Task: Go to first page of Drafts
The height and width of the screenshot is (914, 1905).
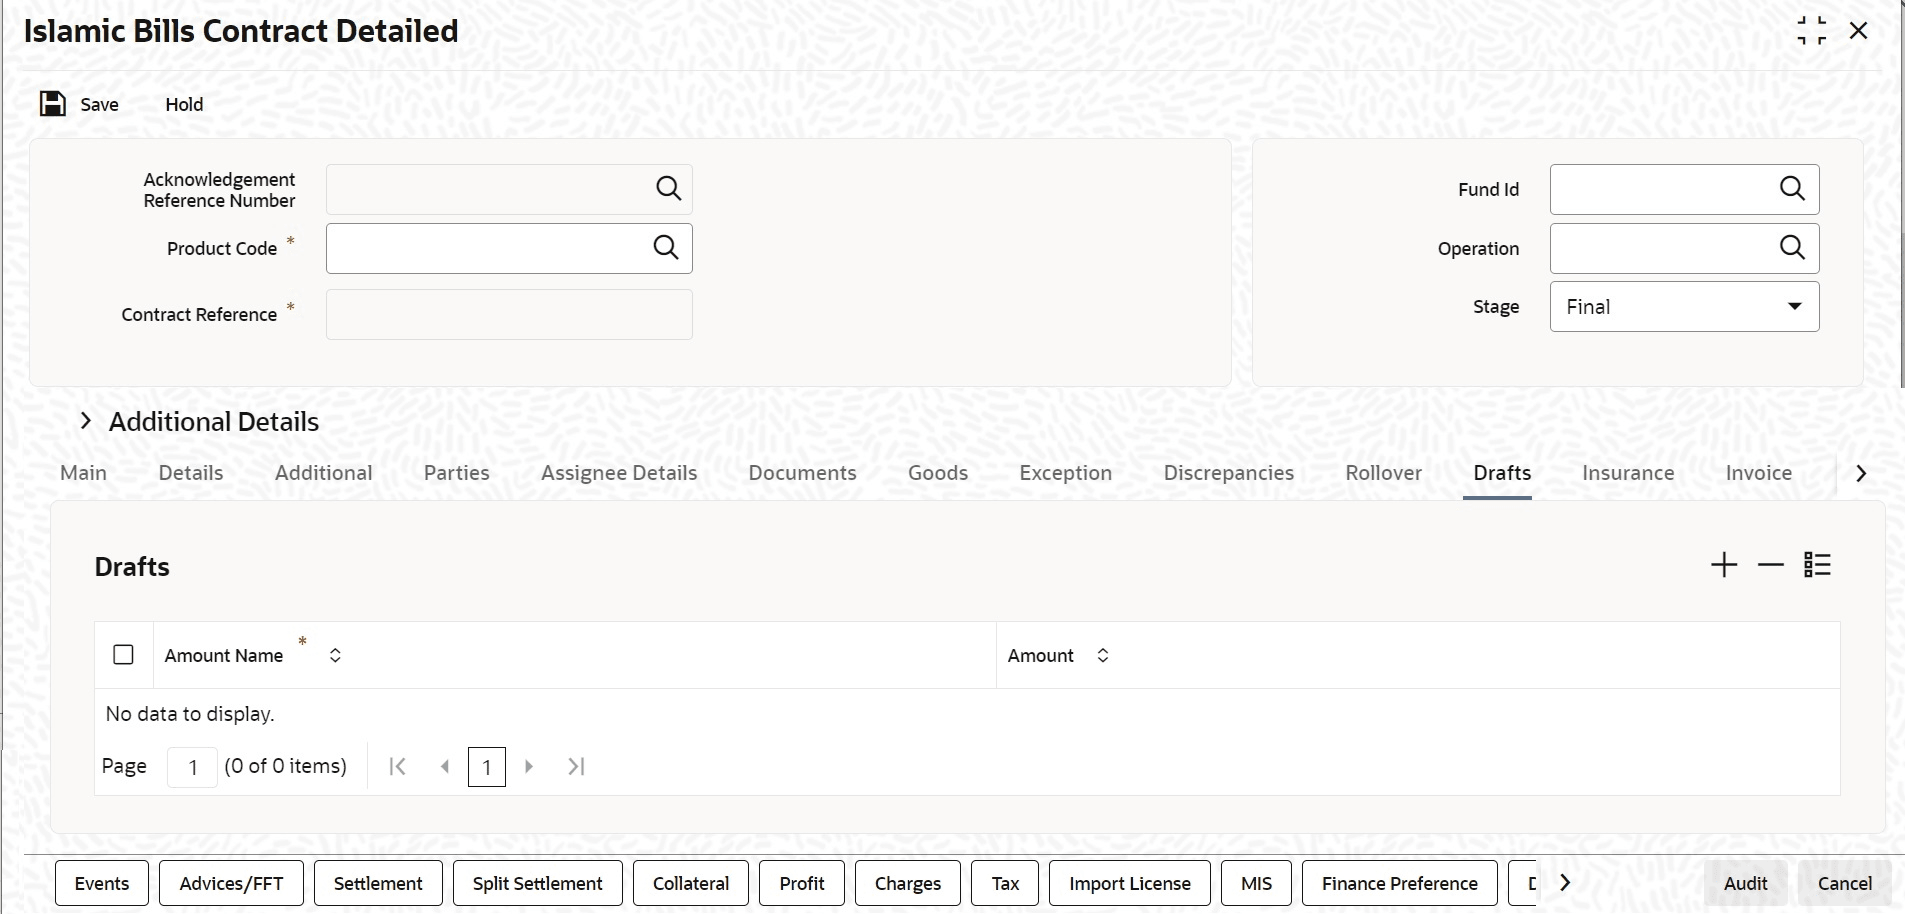Action: click(397, 767)
